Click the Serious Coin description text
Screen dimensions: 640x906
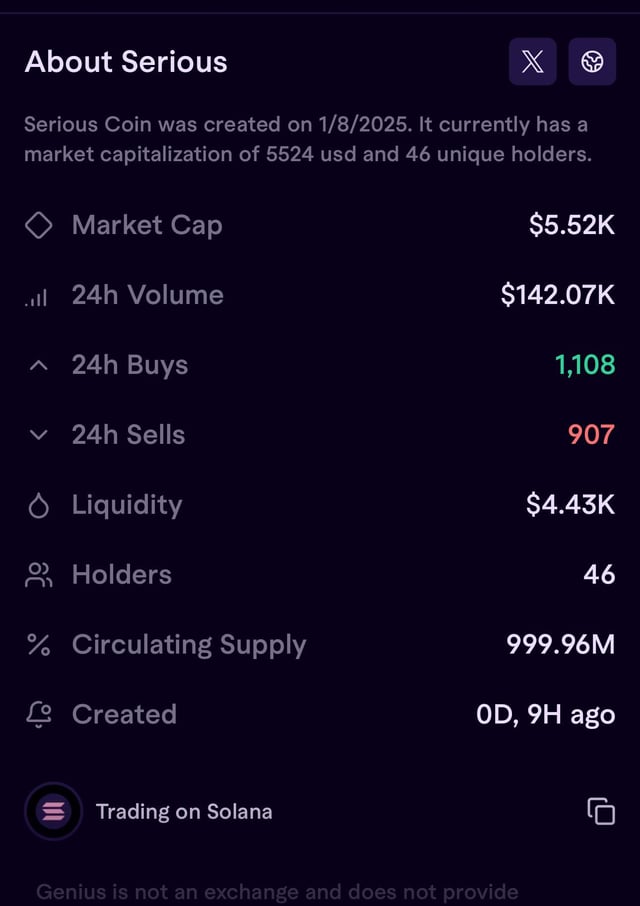(308, 140)
